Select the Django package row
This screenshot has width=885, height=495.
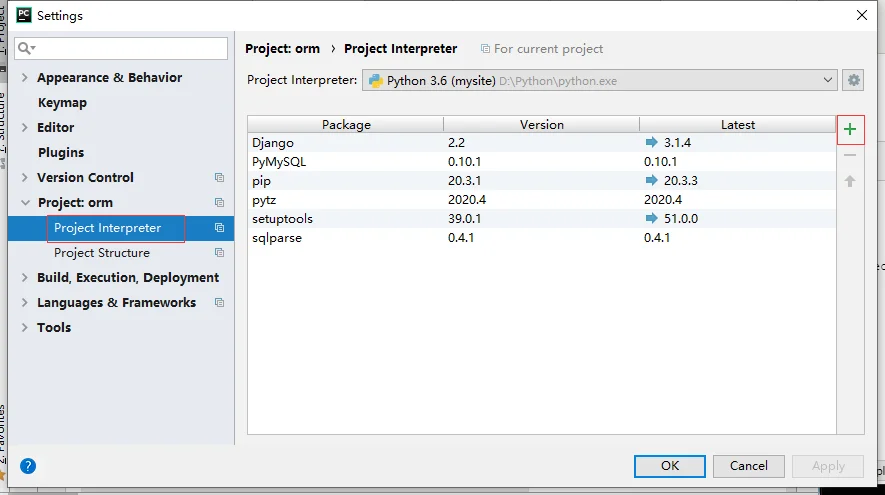541,142
